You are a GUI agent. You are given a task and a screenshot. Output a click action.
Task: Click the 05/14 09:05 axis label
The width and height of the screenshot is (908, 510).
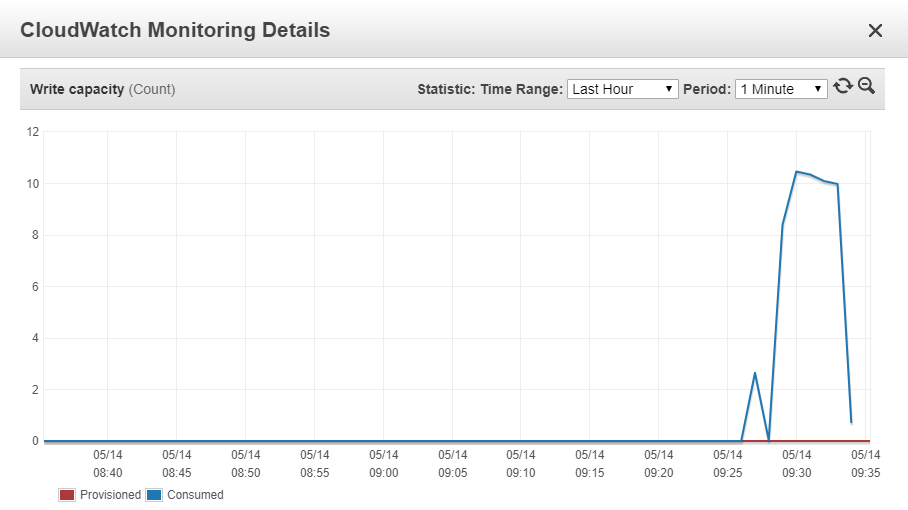453,464
